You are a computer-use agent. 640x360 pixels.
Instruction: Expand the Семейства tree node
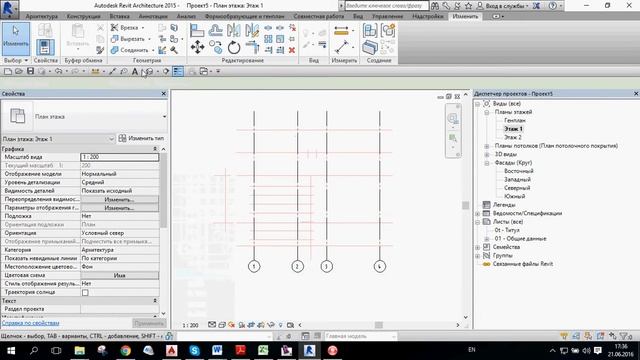pos(478,247)
